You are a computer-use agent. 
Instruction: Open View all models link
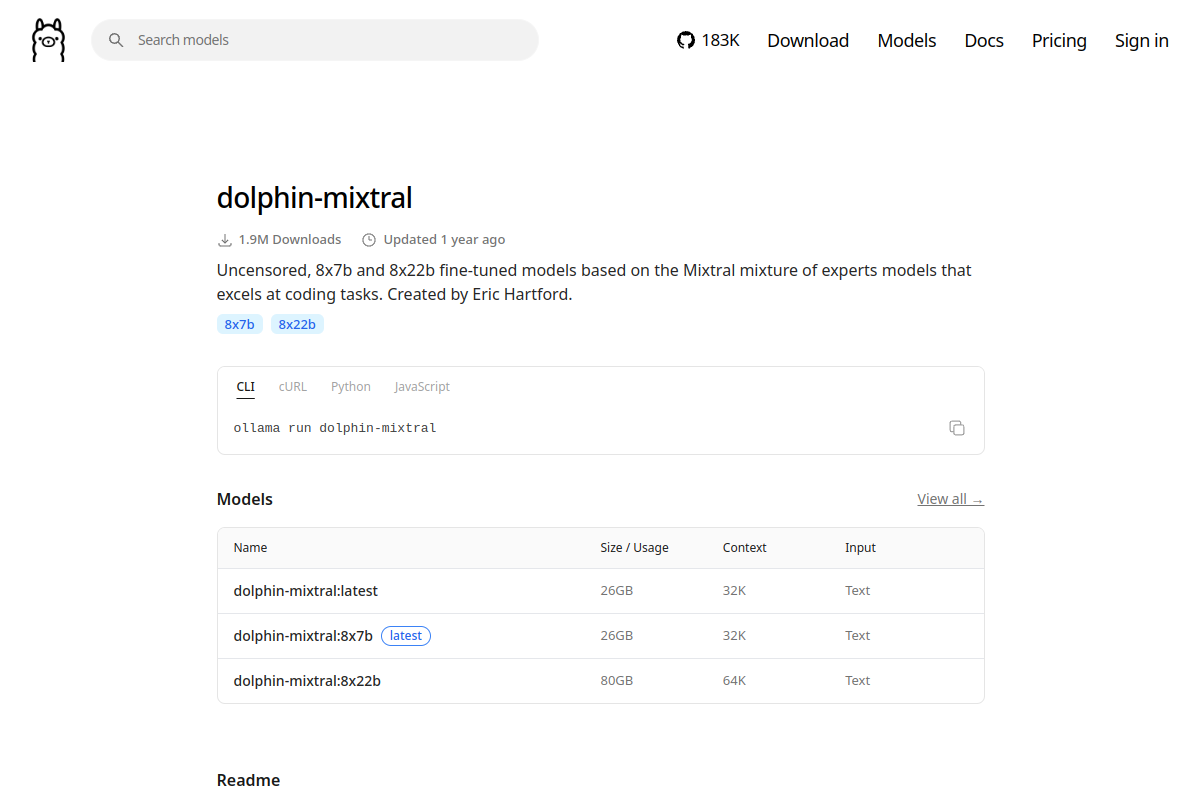pyautogui.click(x=950, y=499)
